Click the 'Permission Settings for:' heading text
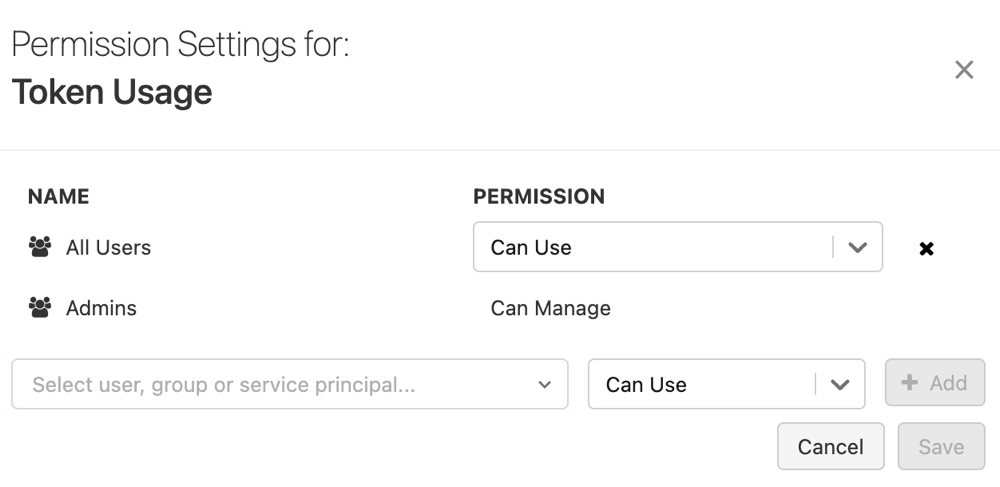The width and height of the screenshot is (1000, 487). [180, 45]
